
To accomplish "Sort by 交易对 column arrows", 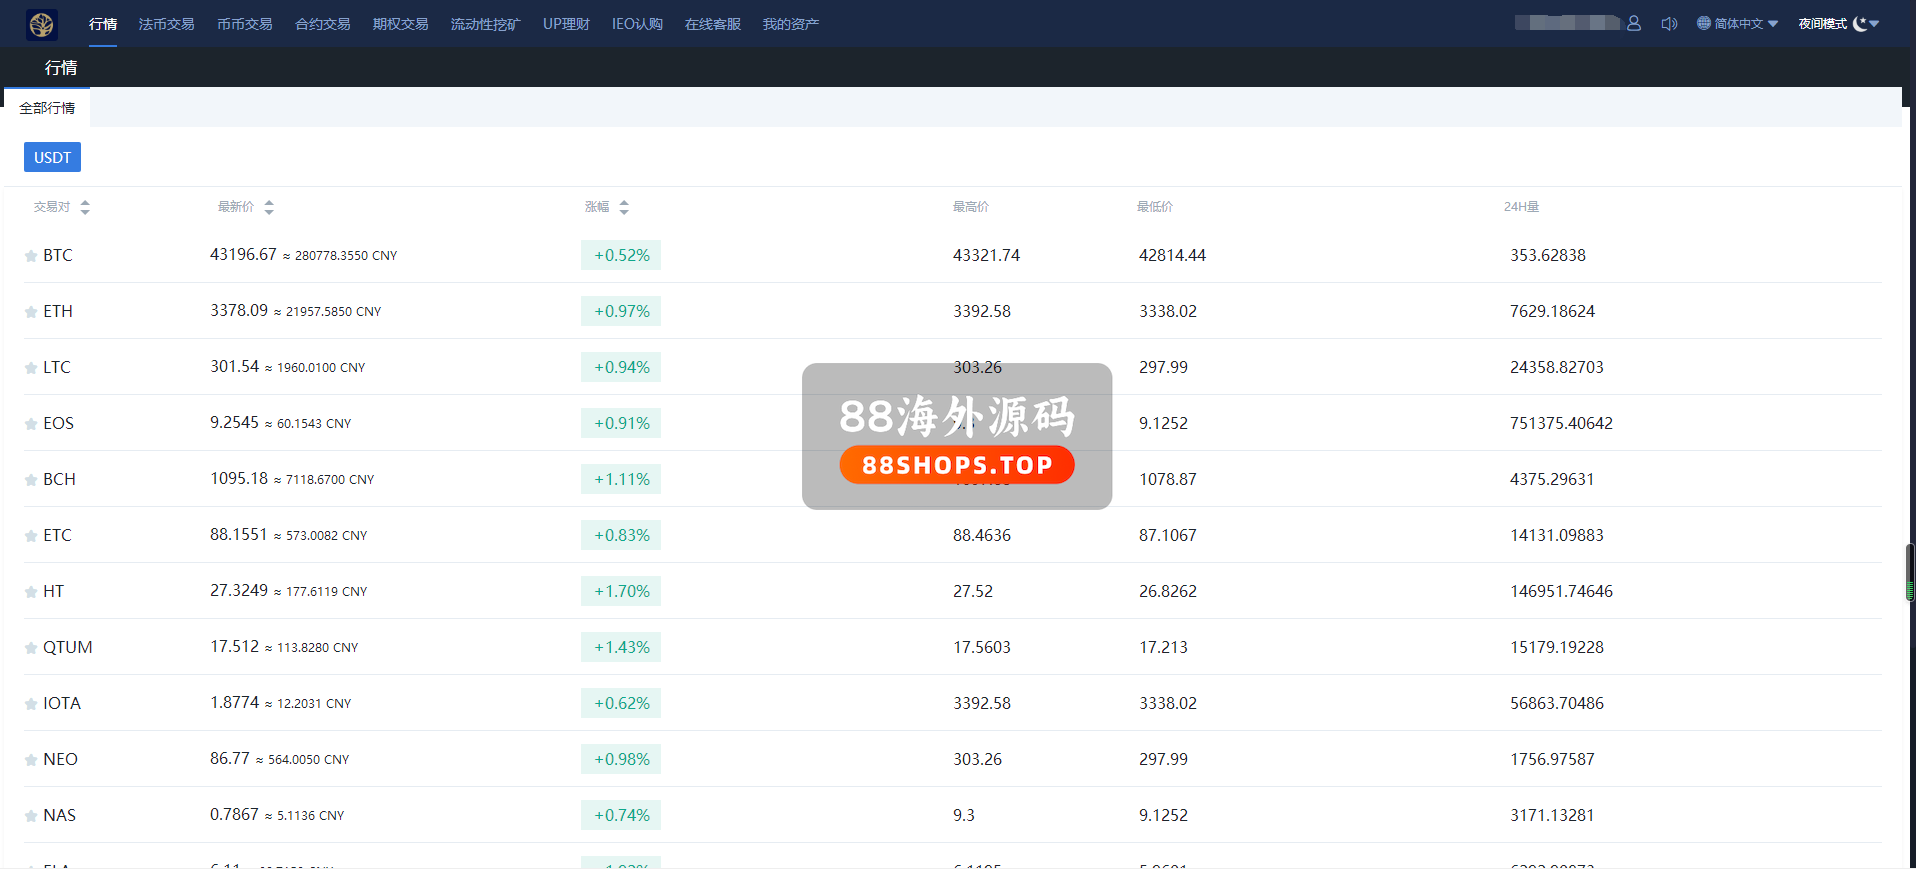I will click(85, 207).
